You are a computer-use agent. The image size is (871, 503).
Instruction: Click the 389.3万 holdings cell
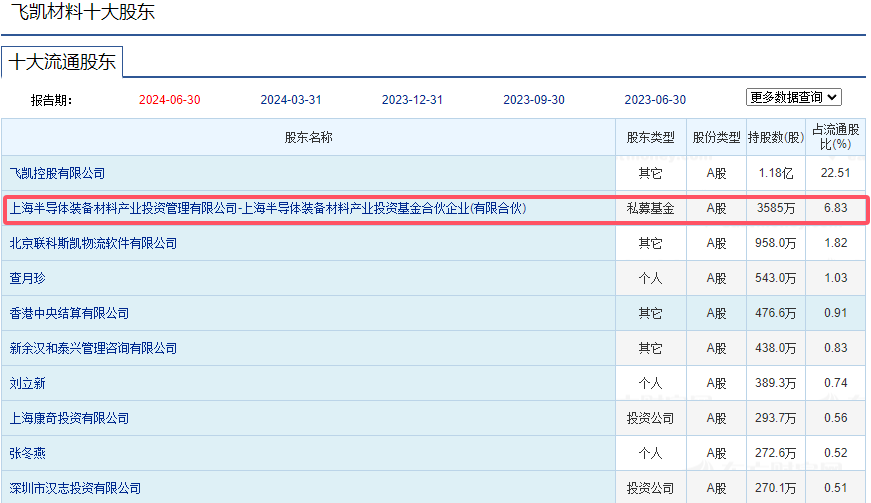775,383
